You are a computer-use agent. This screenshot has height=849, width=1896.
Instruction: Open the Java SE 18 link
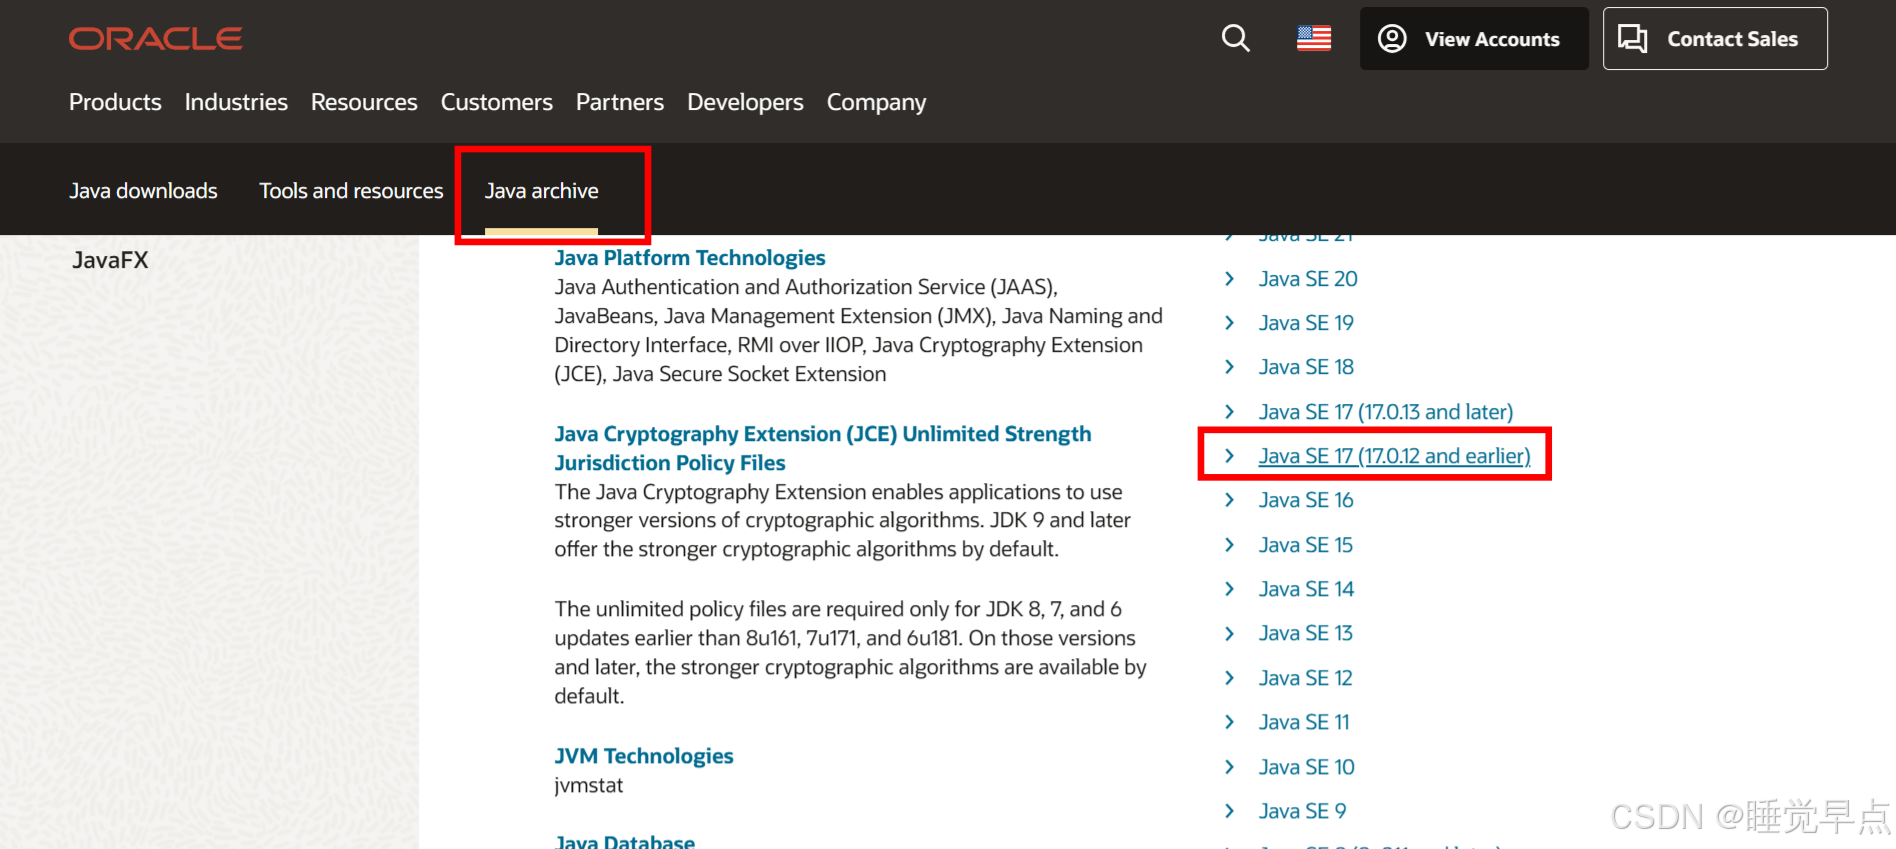pos(1306,367)
